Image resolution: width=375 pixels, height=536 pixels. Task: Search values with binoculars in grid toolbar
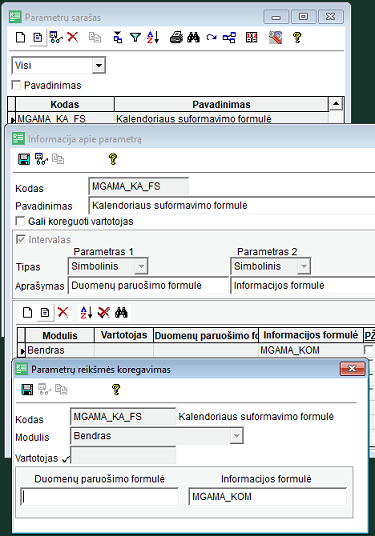click(x=121, y=312)
